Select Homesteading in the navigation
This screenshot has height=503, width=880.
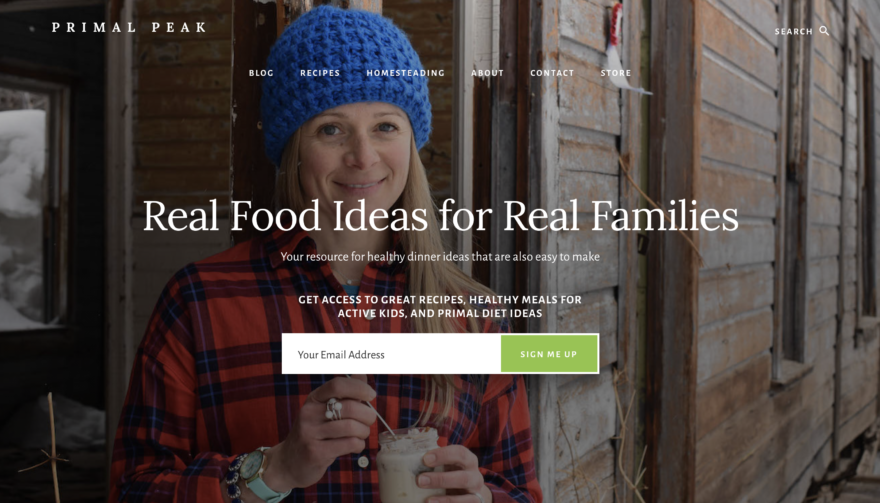click(405, 73)
